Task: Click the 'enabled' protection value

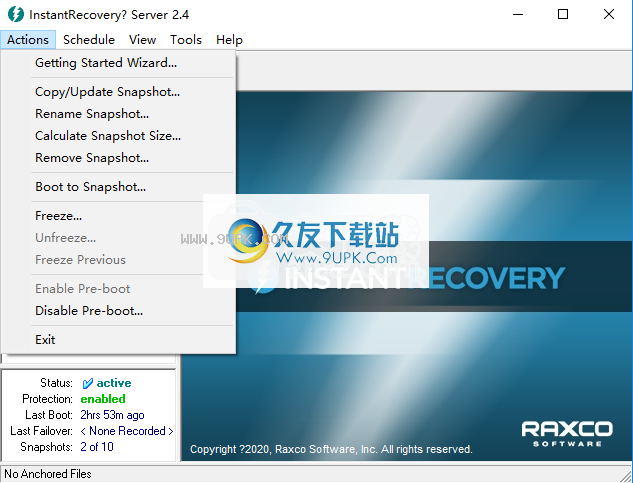Action: [103, 399]
